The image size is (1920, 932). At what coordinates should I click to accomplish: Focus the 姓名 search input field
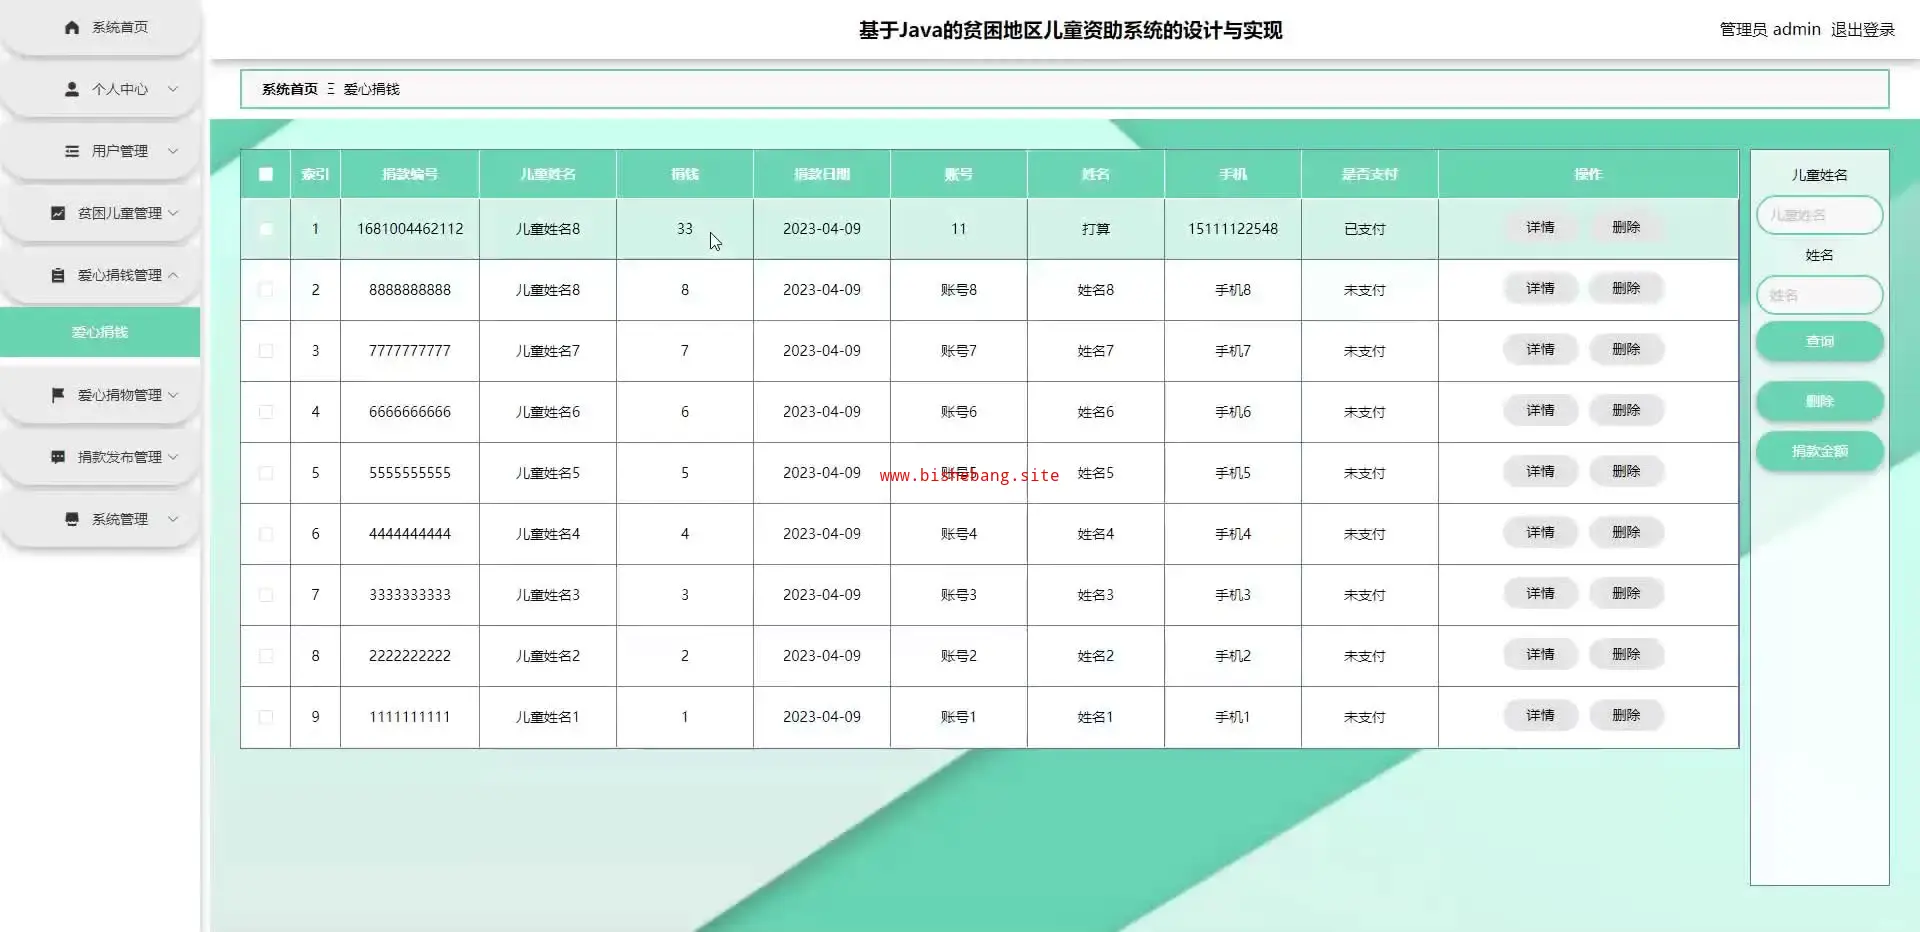pos(1820,295)
